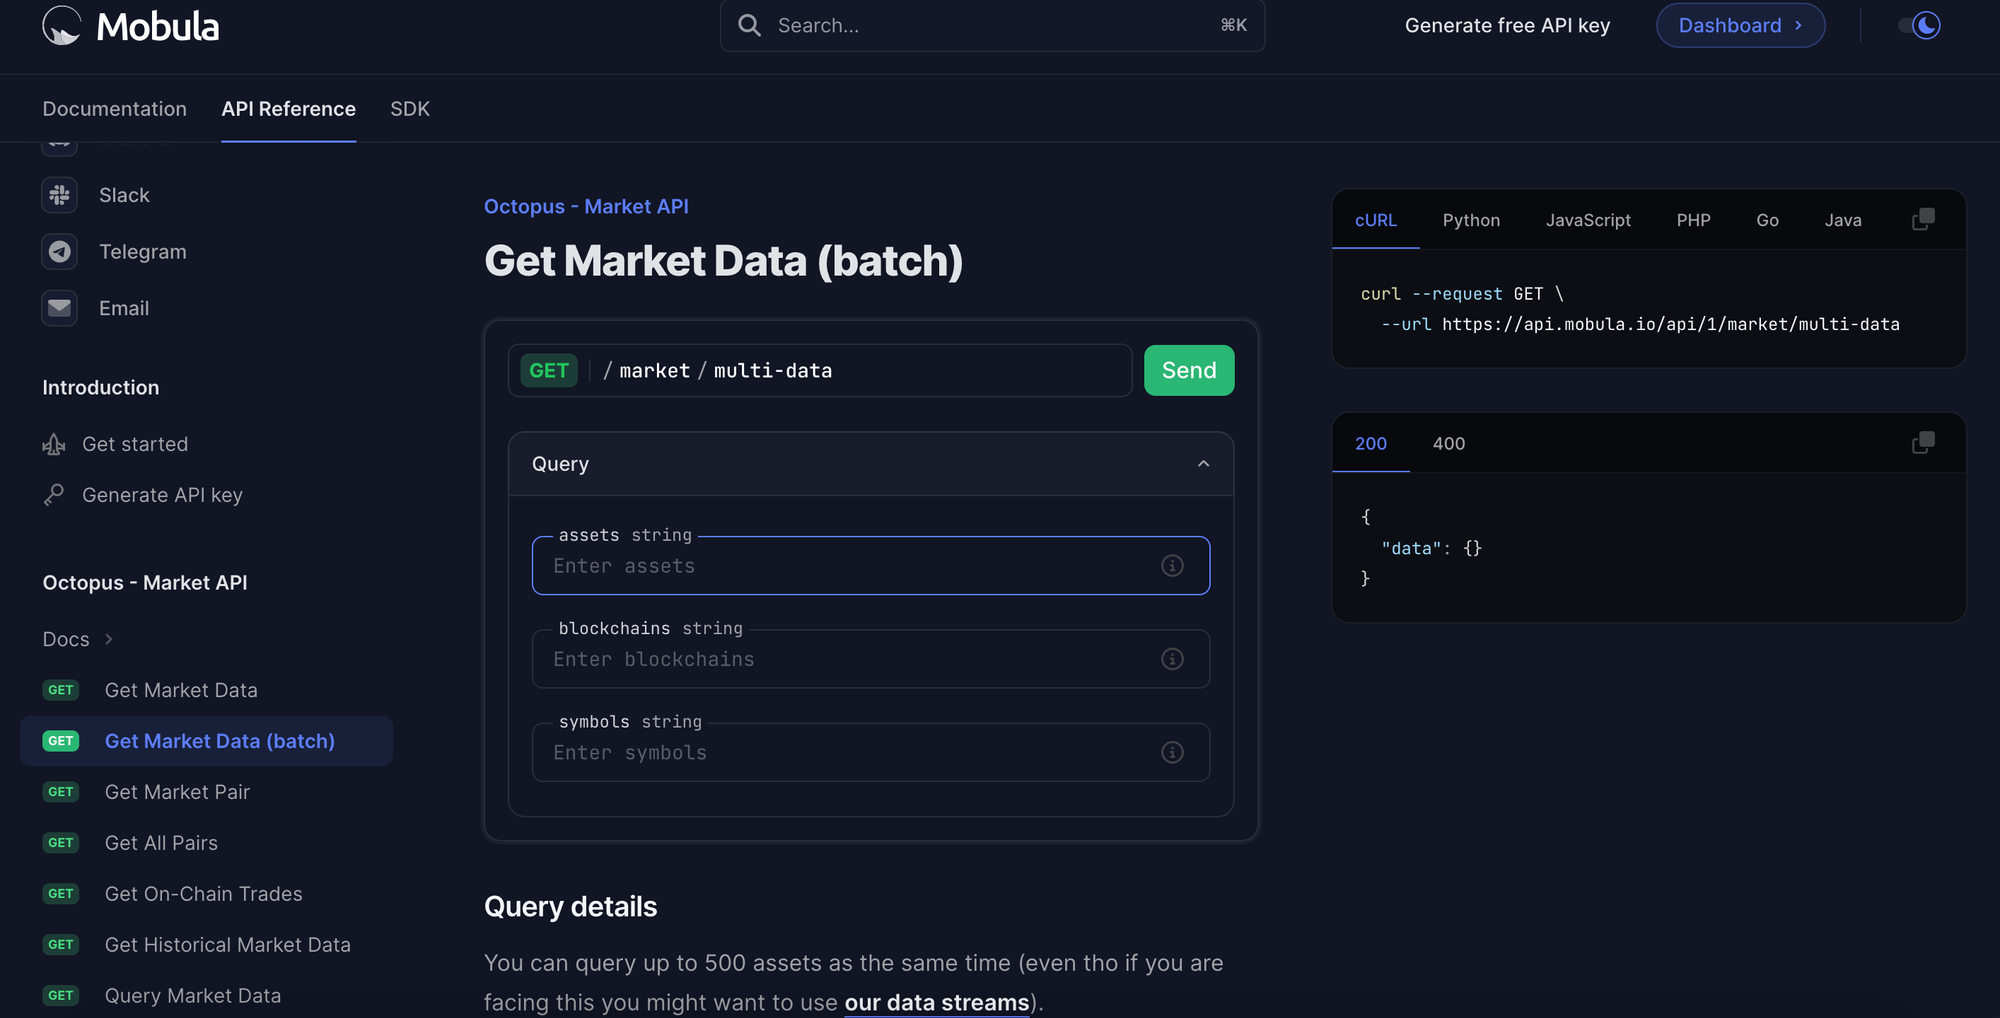Show info for the blockchains parameter
The width and height of the screenshot is (2000, 1018).
coord(1172,659)
